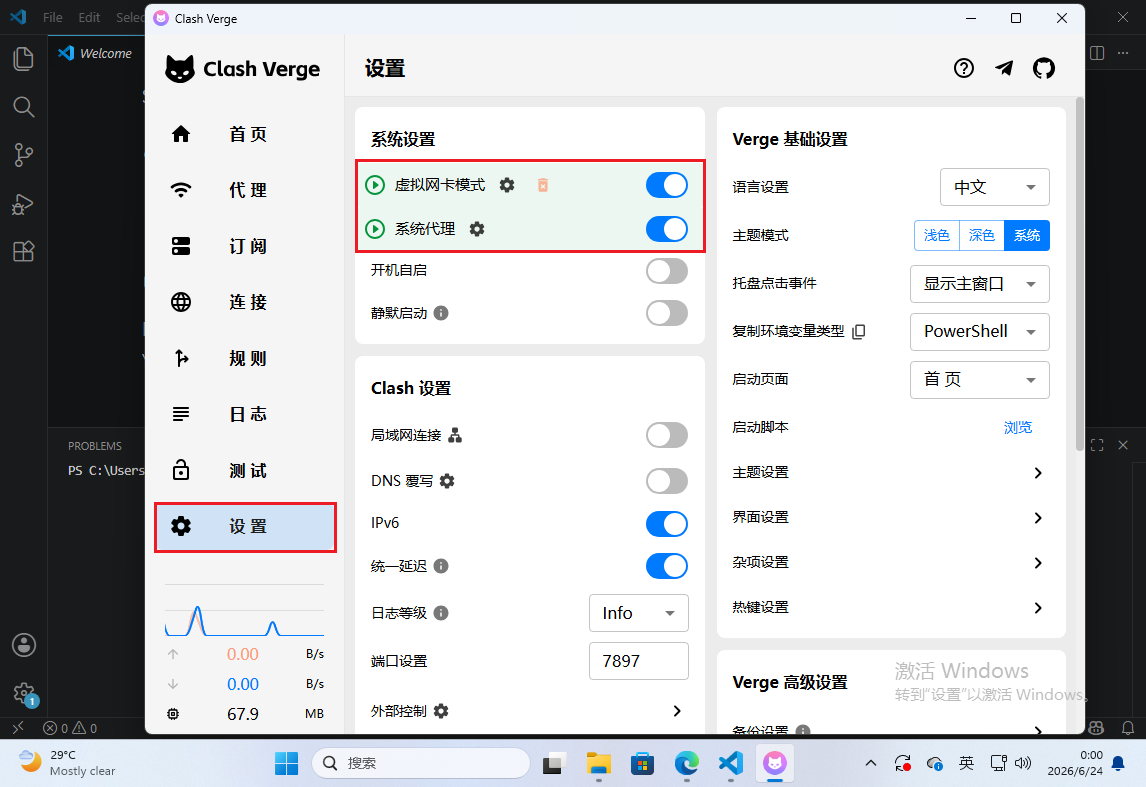Open the 启动页面 dropdown
The height and width of the screenshot is (787, 1146).
[x=979, y=380]
